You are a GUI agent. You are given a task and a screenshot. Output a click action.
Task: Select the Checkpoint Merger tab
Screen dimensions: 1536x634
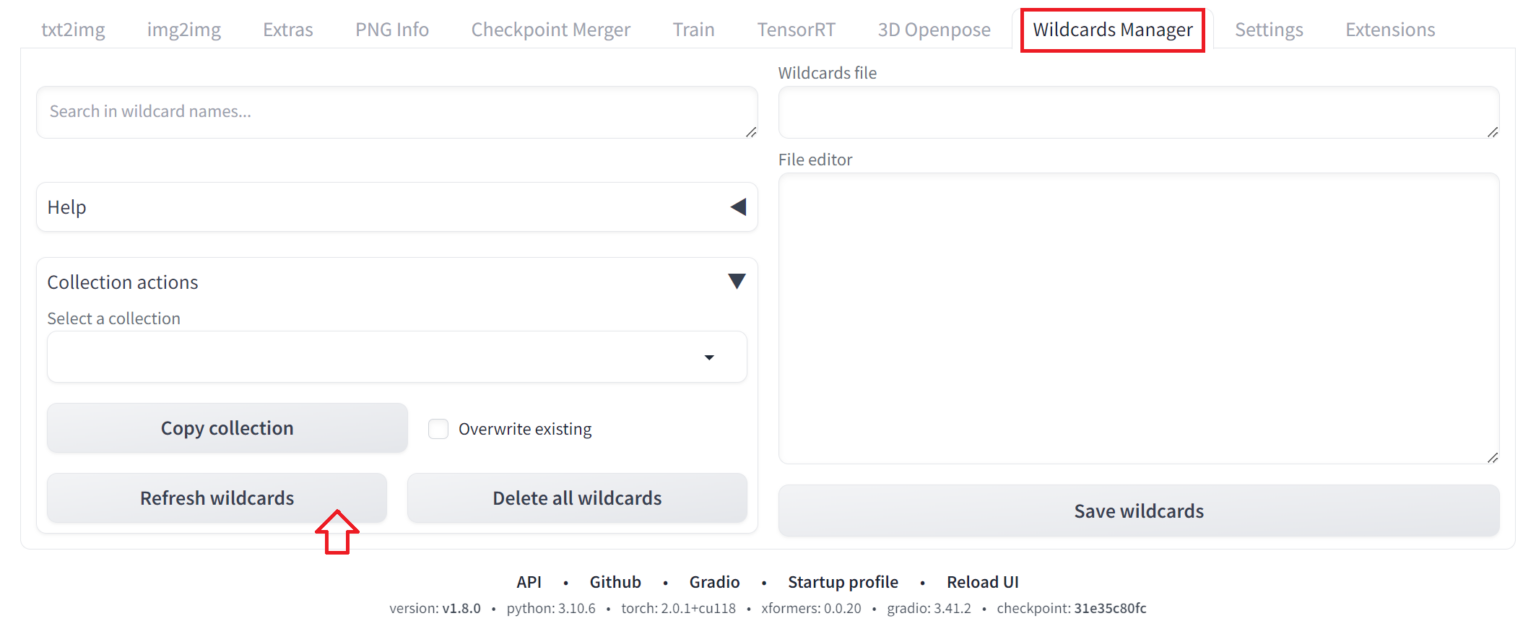tap(551, 29)
